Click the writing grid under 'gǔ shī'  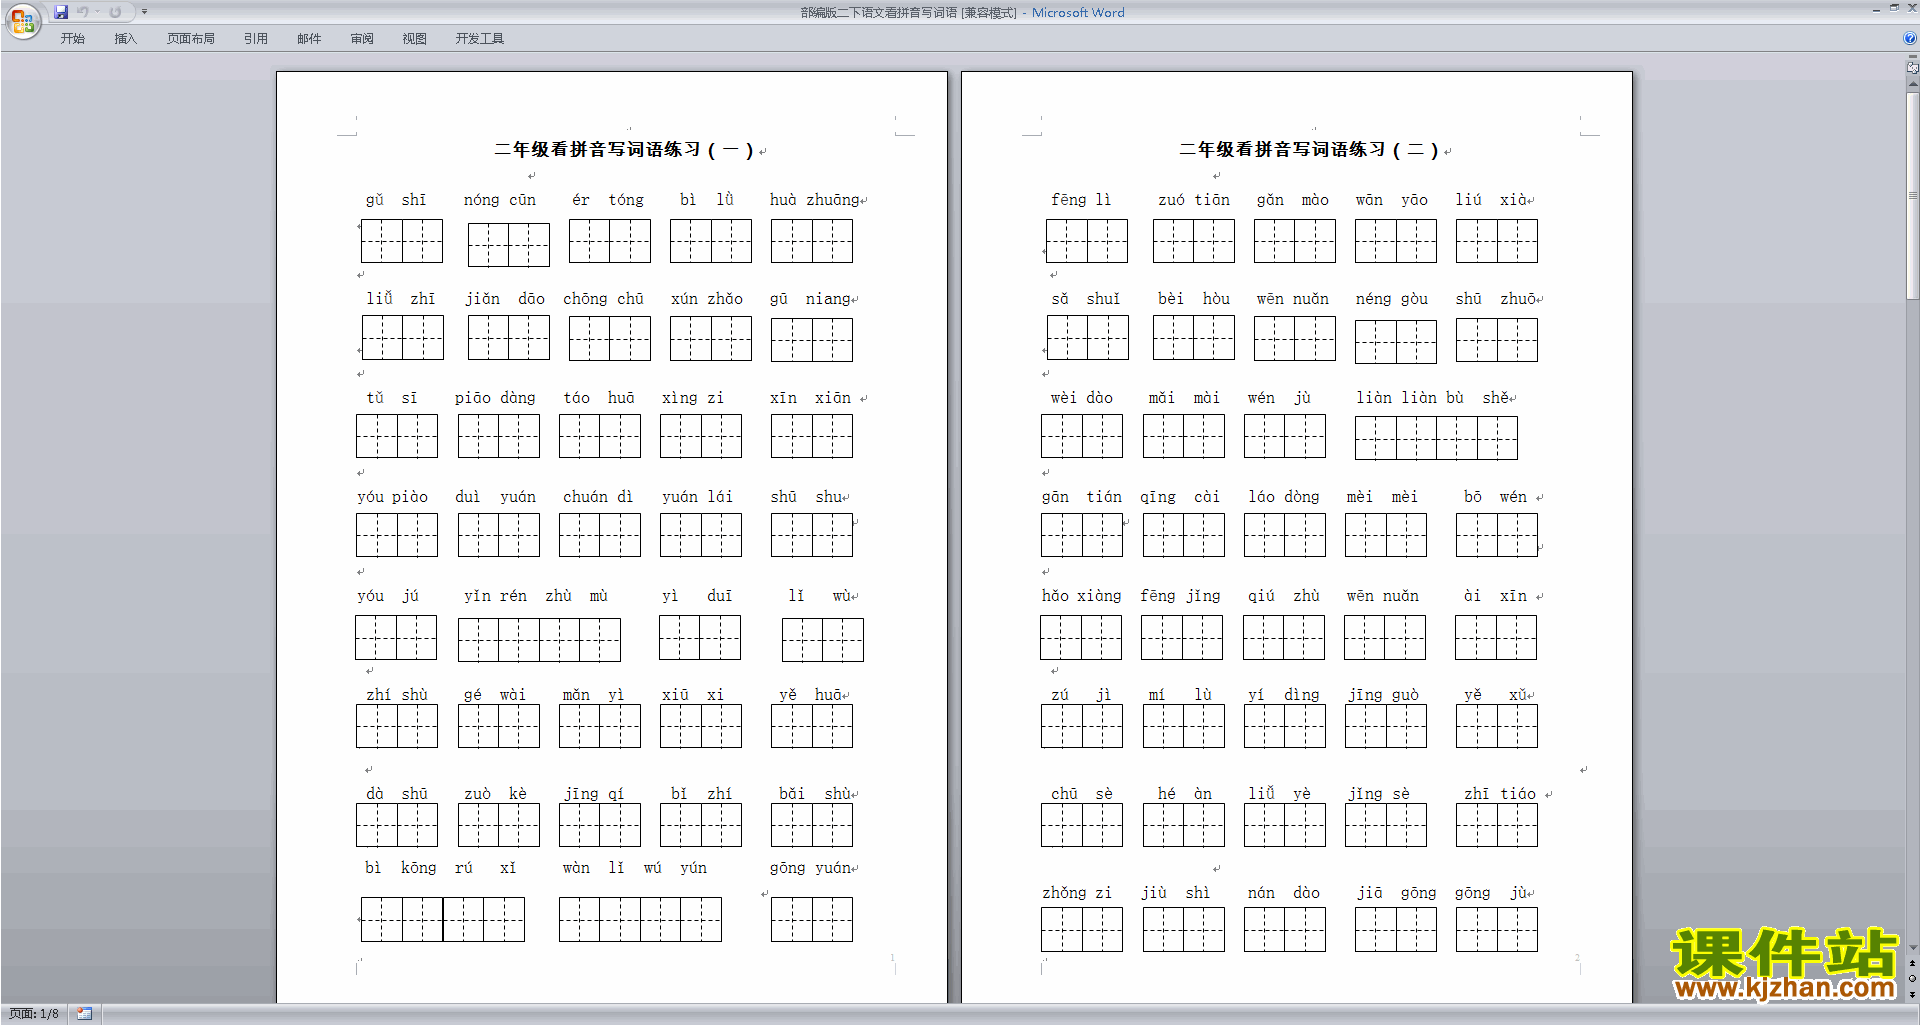click(402, 241)
